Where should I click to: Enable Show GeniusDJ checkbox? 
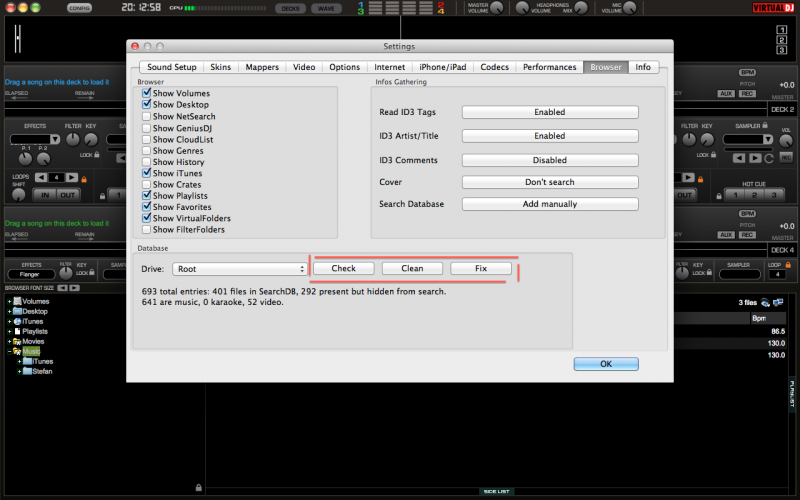(147, 128)
